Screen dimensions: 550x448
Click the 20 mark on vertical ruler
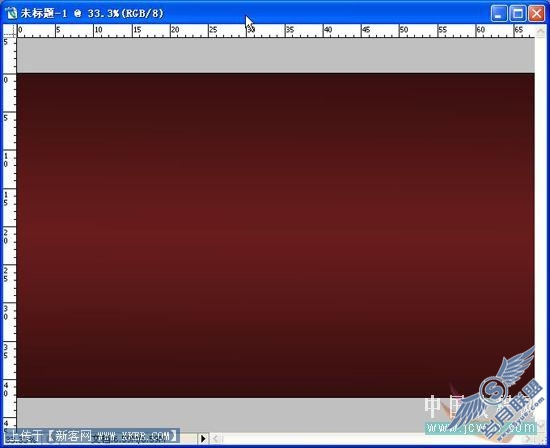(6, 237)
